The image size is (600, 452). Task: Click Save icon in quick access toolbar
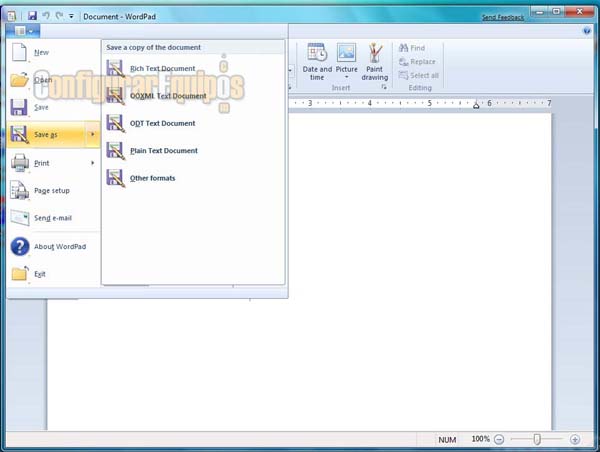coord(33,16)
